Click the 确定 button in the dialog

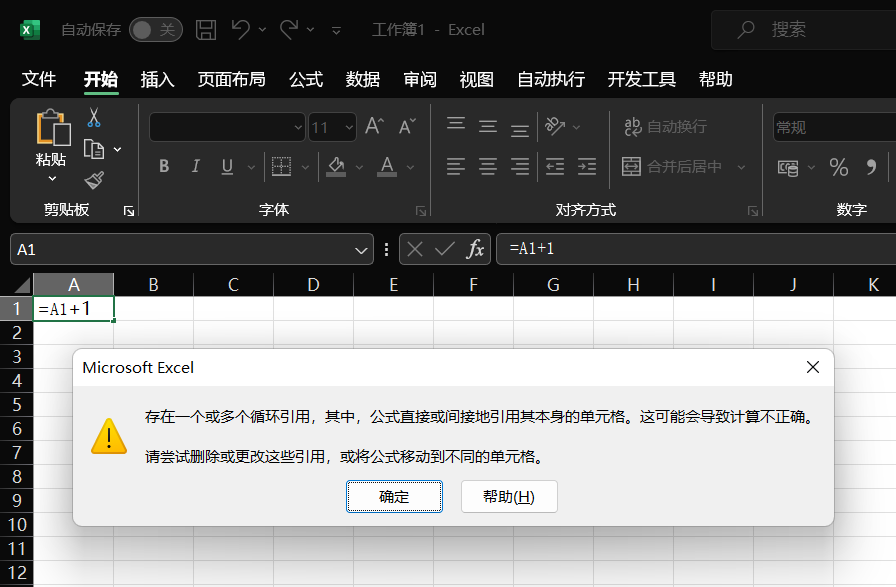[x=394, y=497]
